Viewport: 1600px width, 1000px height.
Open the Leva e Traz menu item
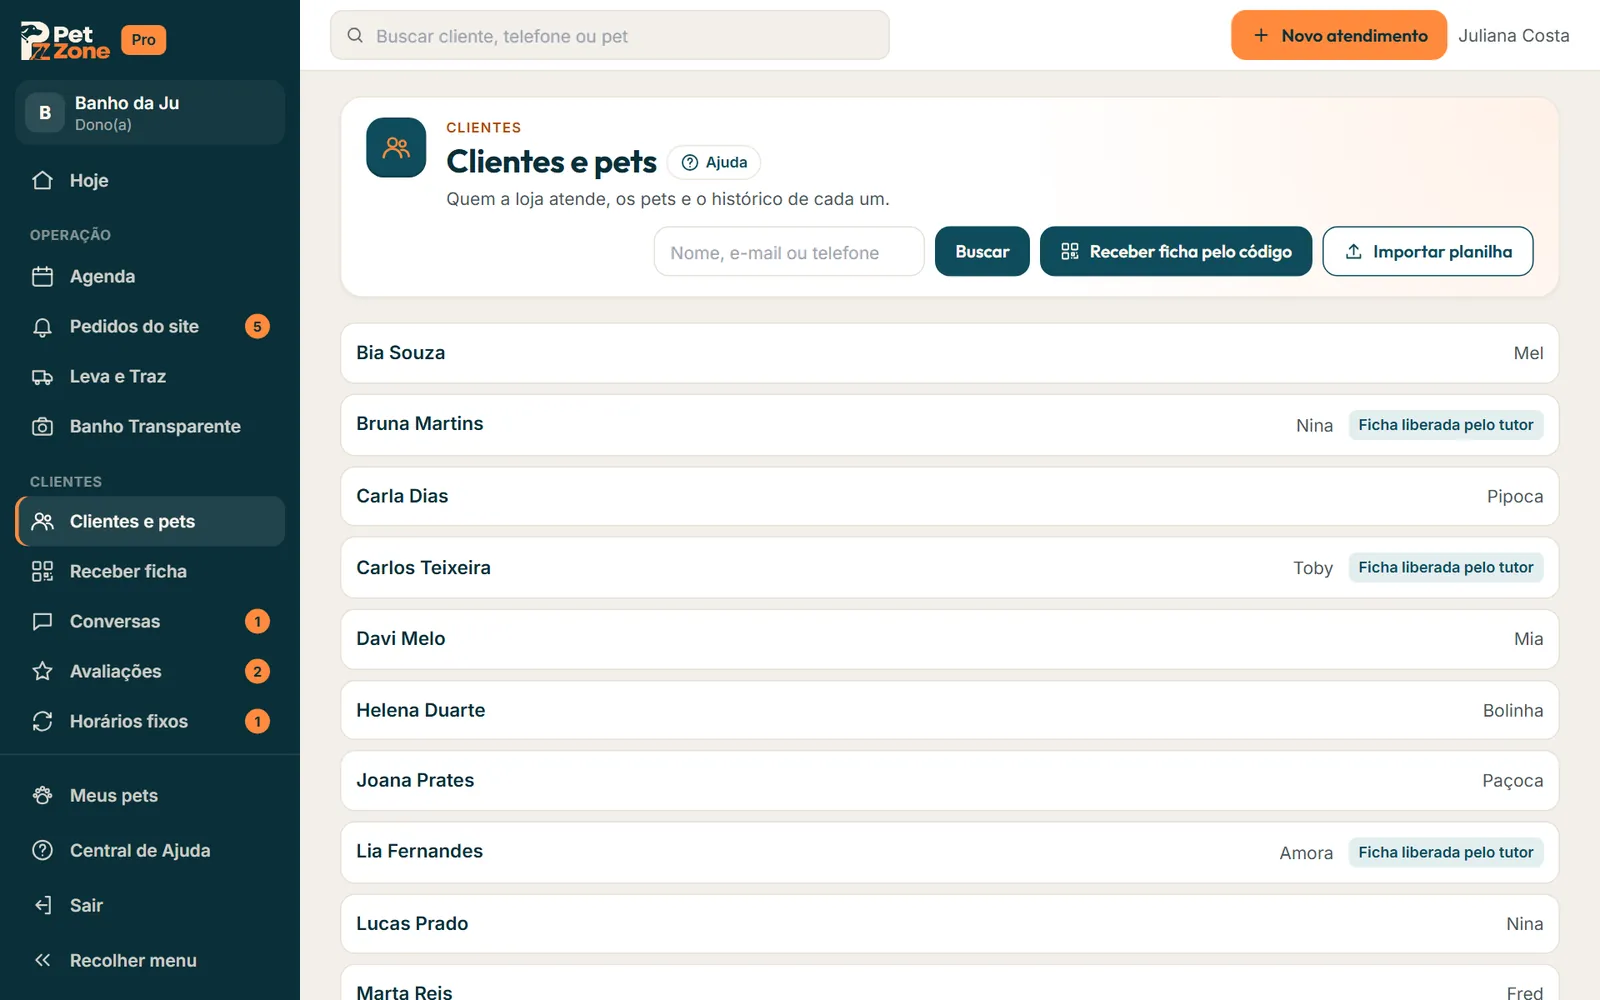point(150,377)
